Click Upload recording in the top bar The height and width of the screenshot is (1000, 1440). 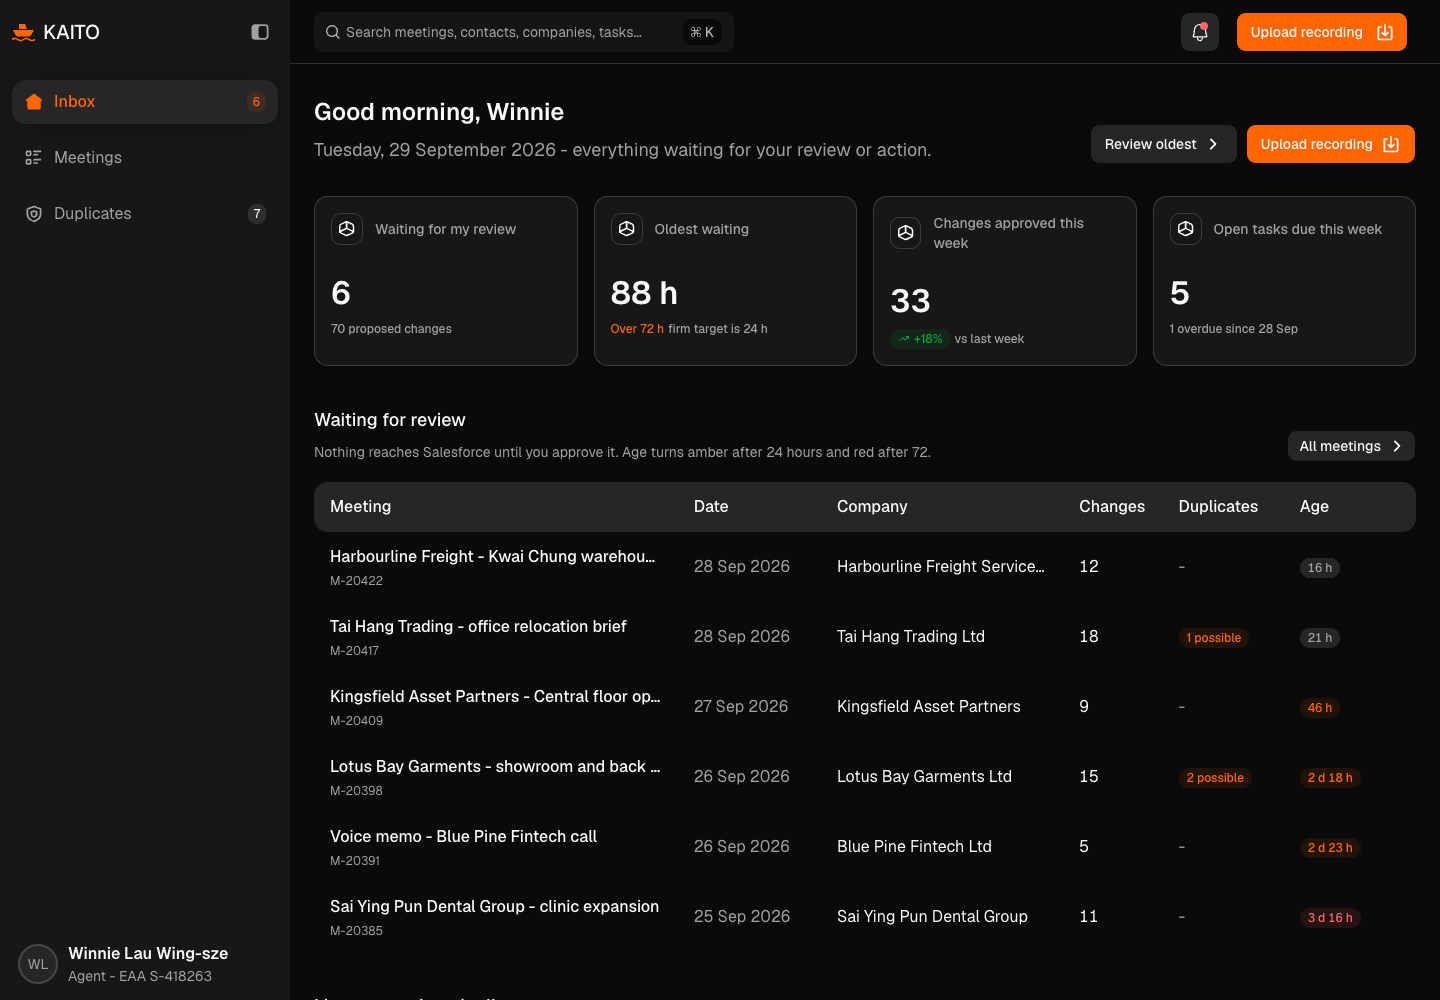click(x=1322, y=32)
